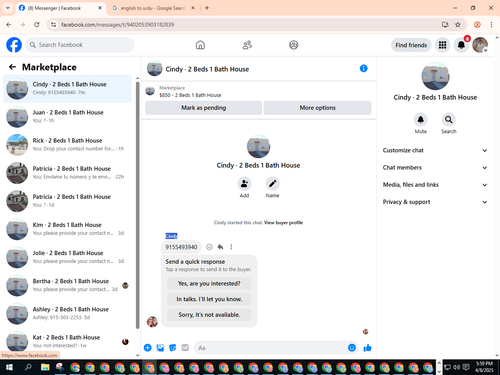The width and height of the screenshot is (500, 375).
Task: Open the taskbar volume control
Action: [x=457, y=367]
